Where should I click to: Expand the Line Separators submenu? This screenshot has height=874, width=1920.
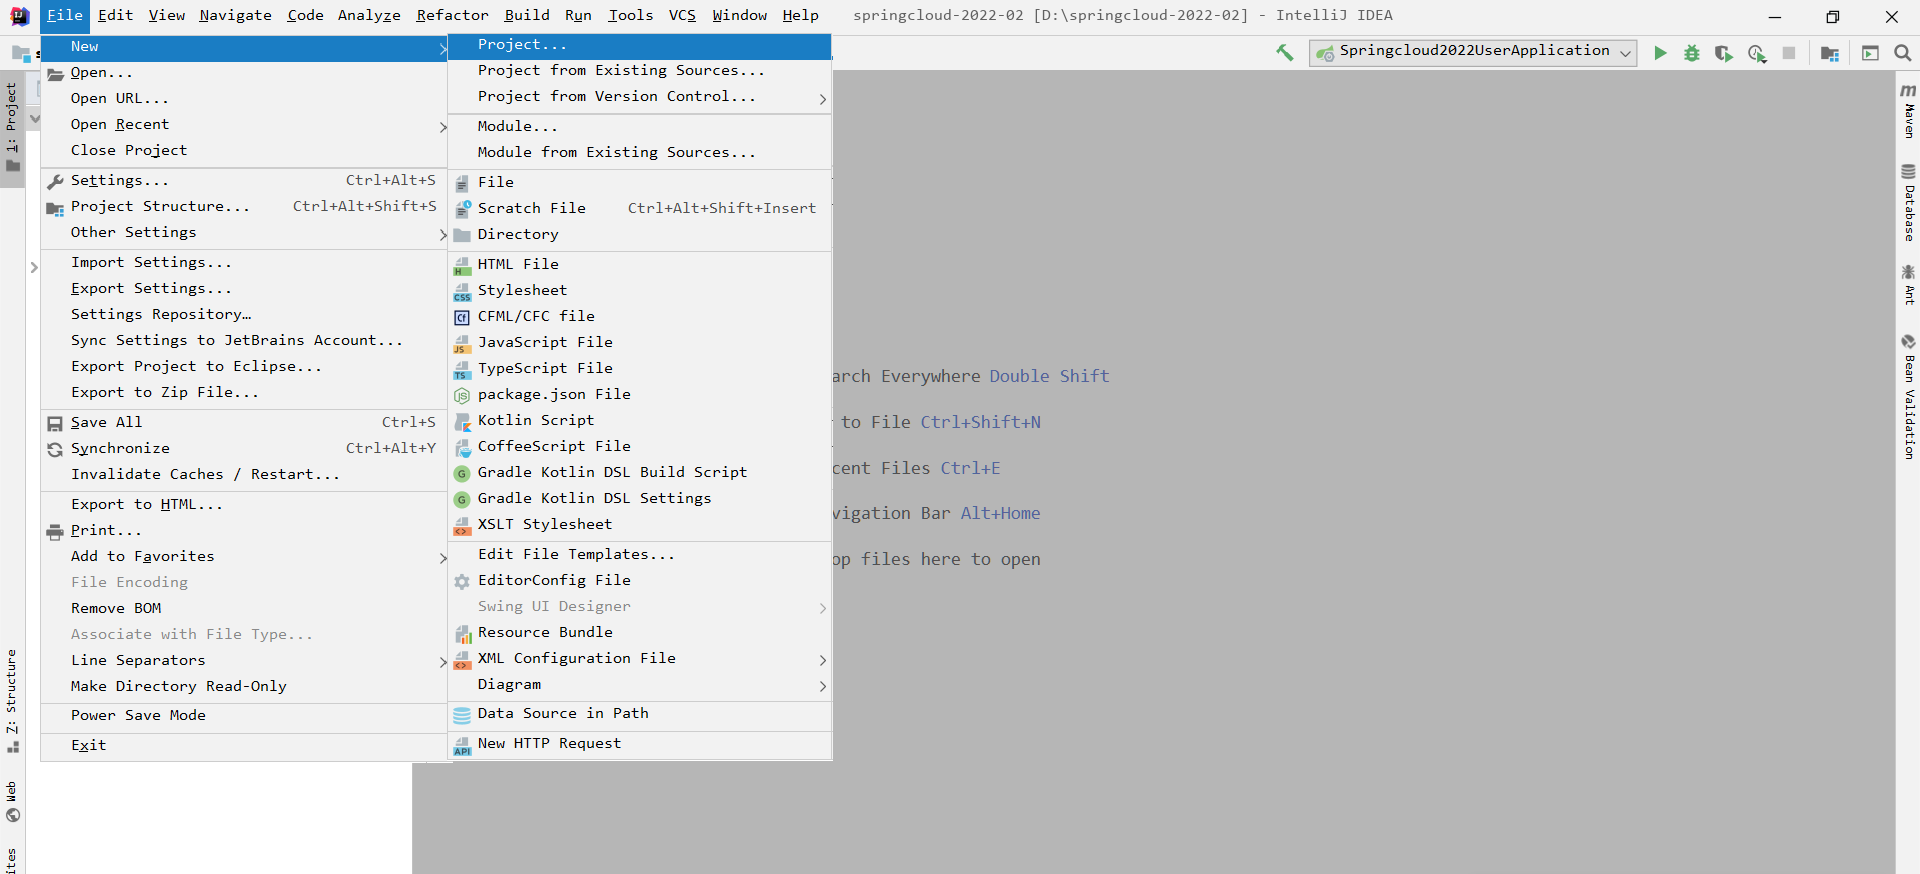click(x=244, y=660)
